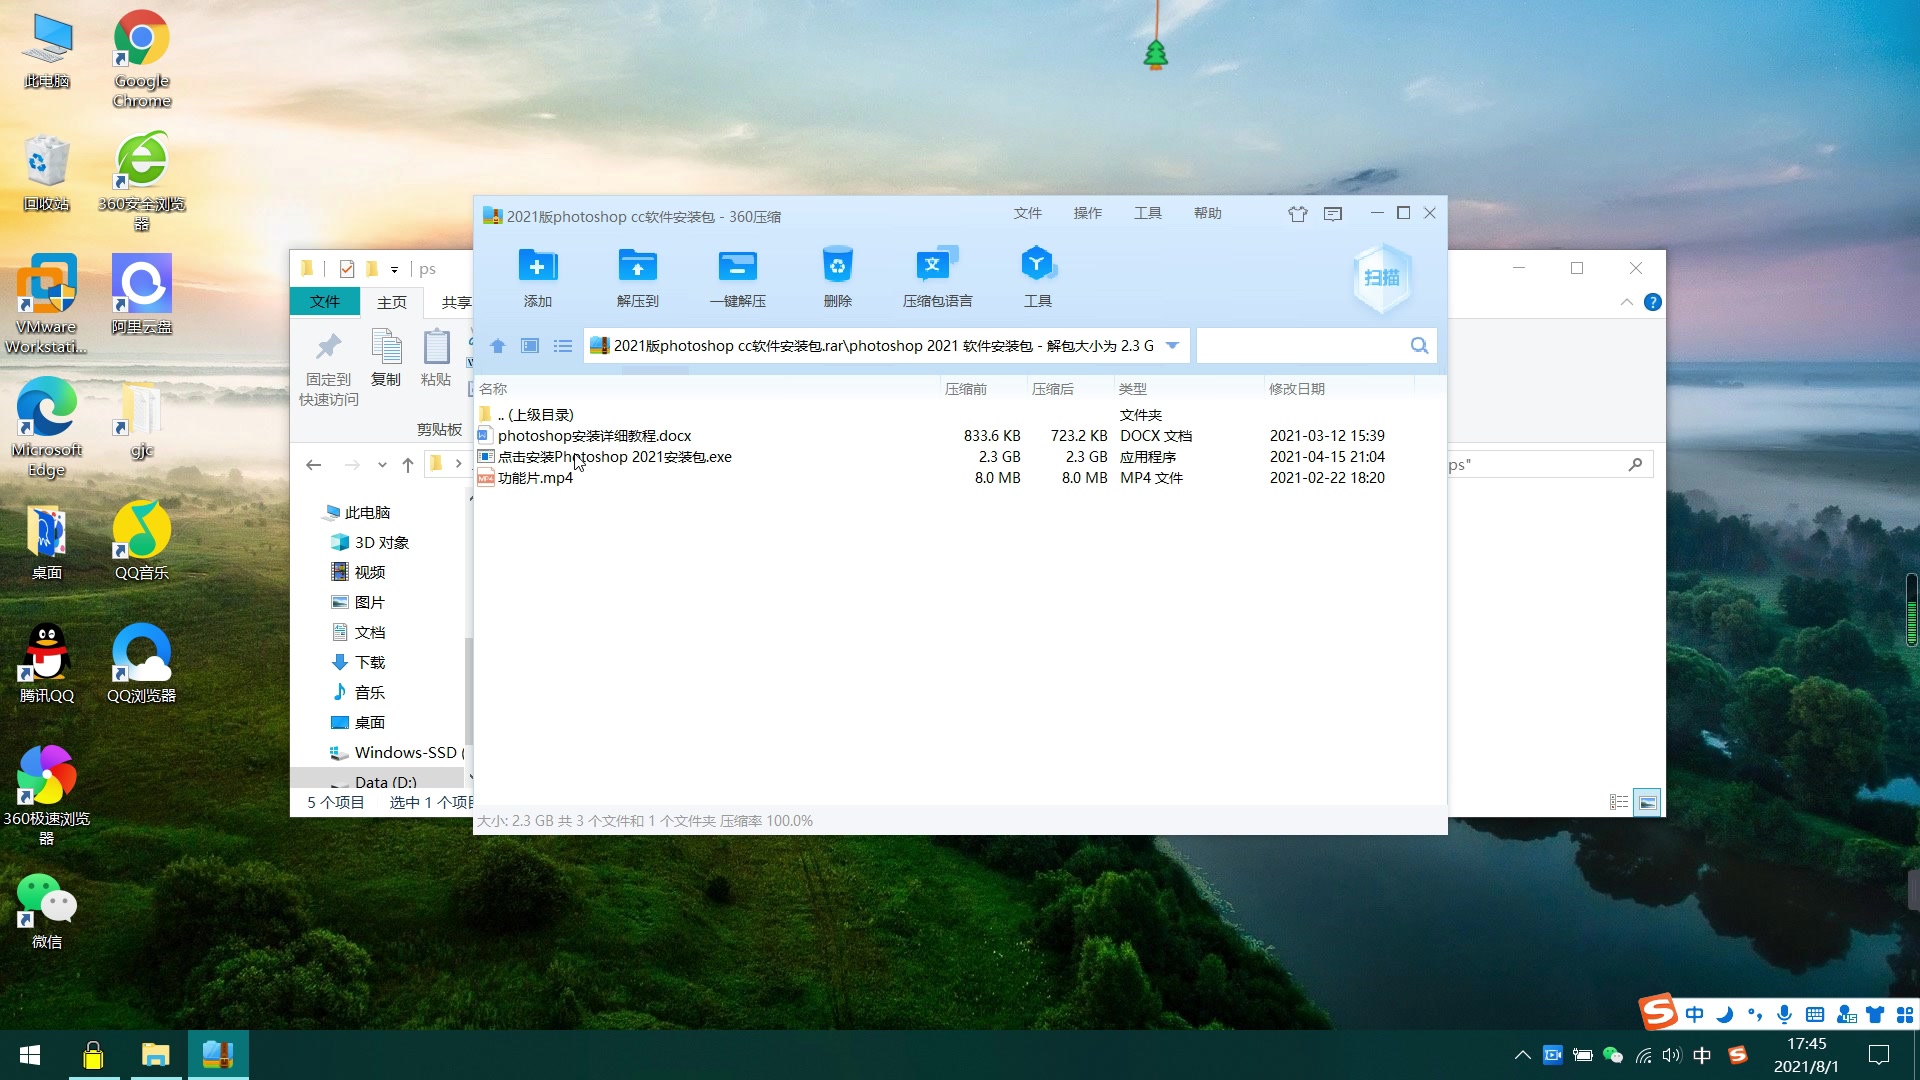Switch to list view mode in 360压缩
This screenshot has width=1920, height=1080.
(563, 346)
